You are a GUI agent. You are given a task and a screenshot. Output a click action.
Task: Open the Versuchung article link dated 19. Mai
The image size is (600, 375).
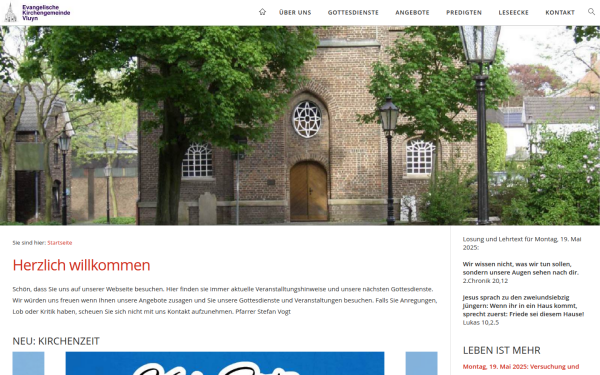pyautogui.click(x=521, y=367)
